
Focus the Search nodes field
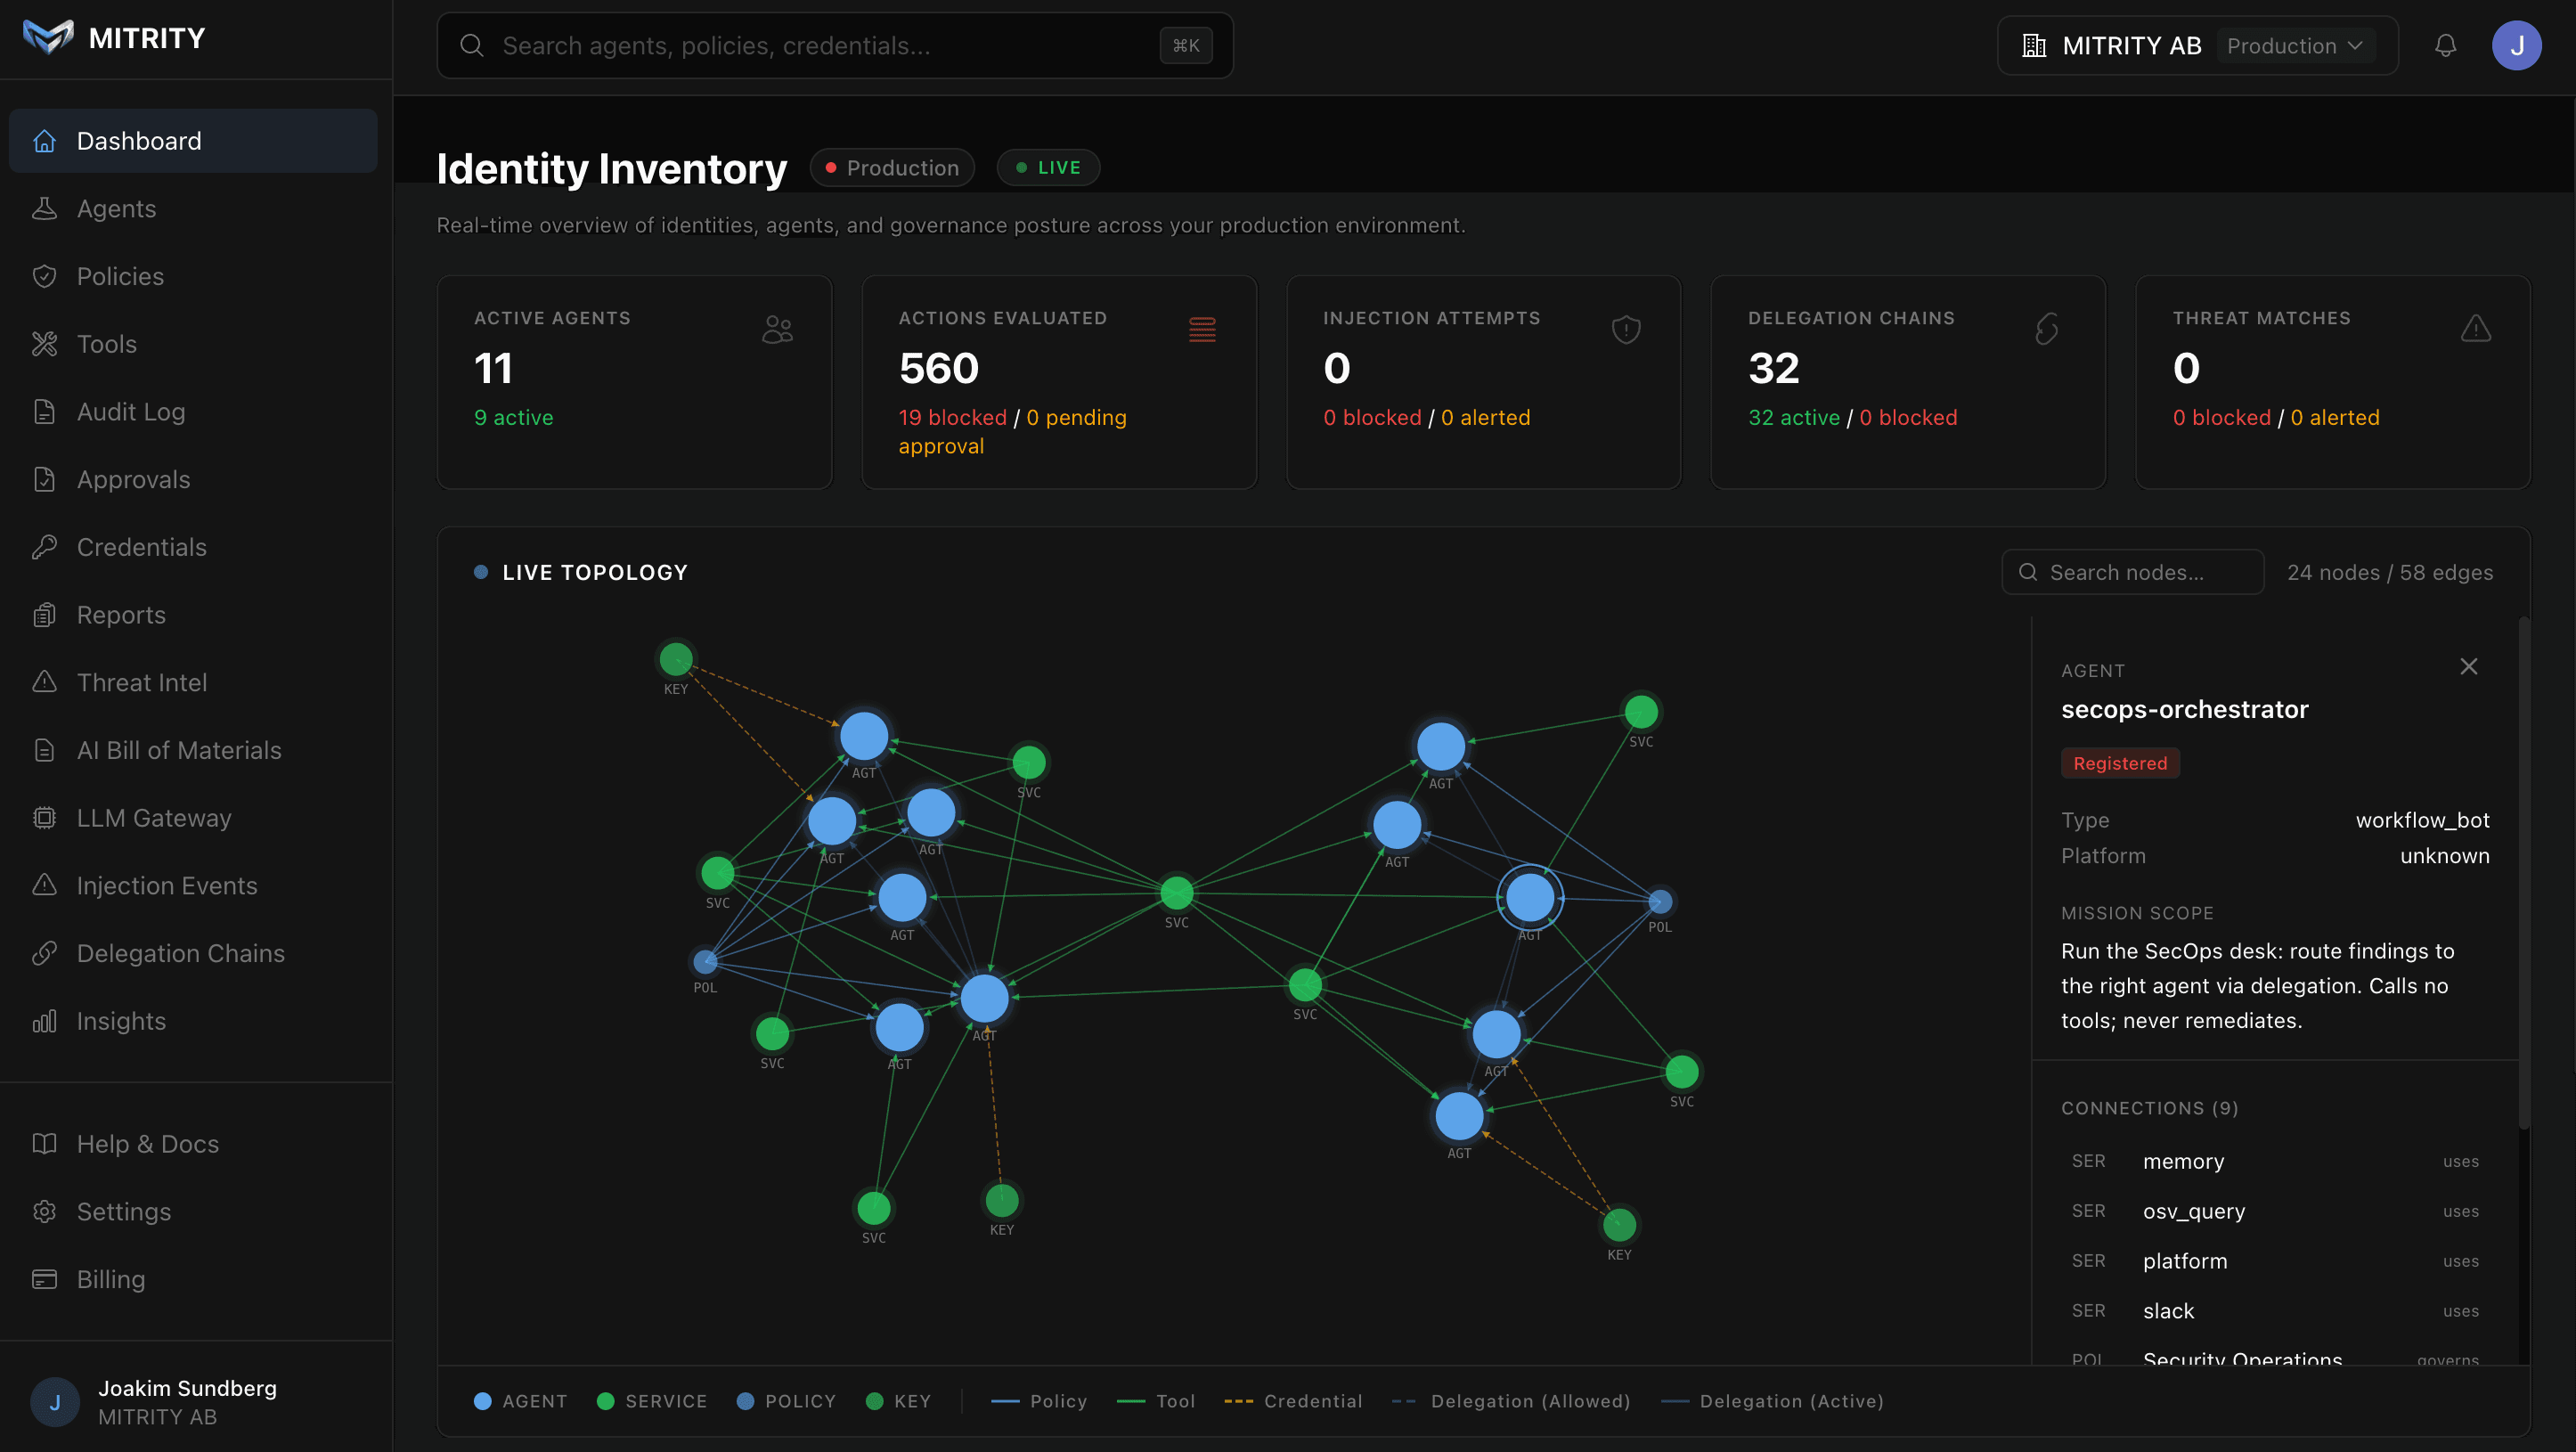[x=2132, y=572]
